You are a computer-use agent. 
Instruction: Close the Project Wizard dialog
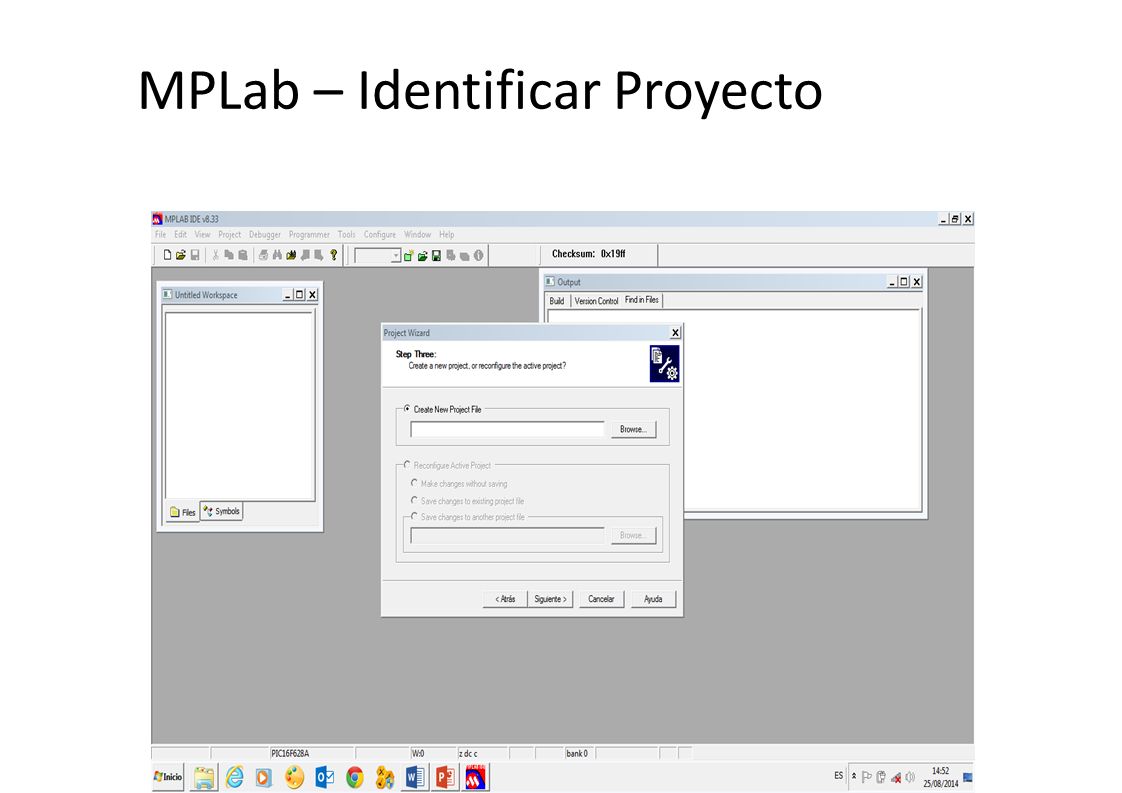pyautogui.click(x=675, y=333)
